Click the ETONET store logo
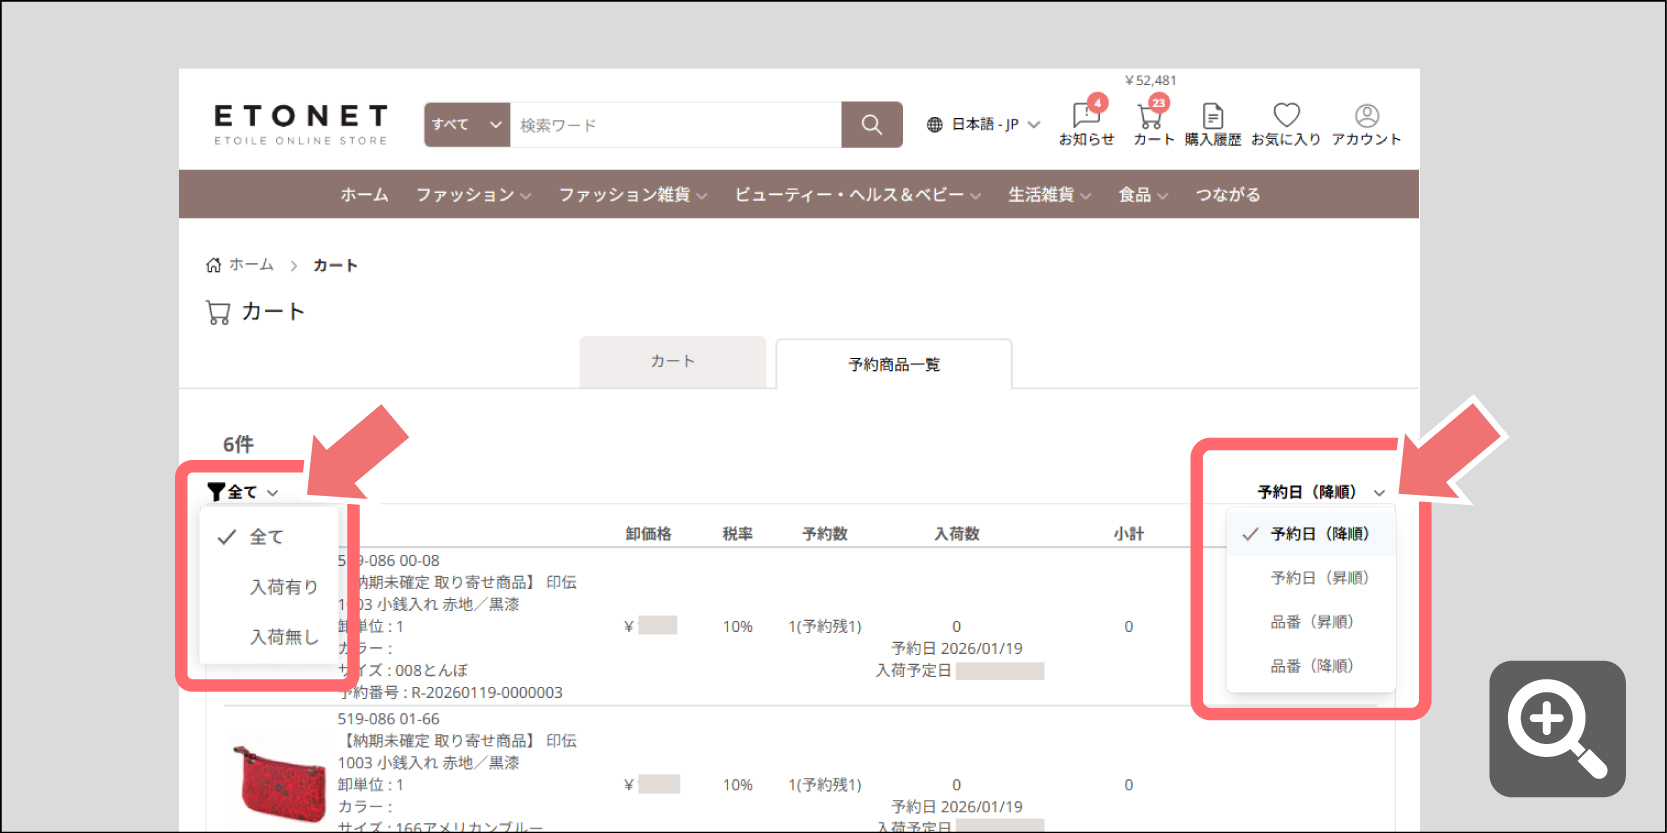Image resolution: width=1667 pixels, height=833 pixels. (x=301, y=125)
